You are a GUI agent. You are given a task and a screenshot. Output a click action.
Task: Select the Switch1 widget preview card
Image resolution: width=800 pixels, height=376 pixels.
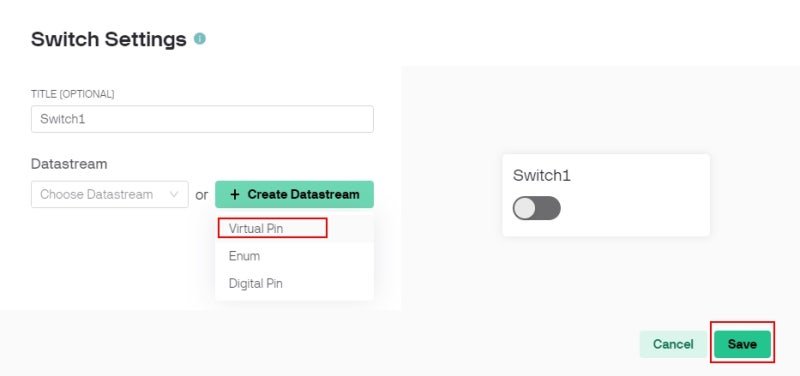606,195
